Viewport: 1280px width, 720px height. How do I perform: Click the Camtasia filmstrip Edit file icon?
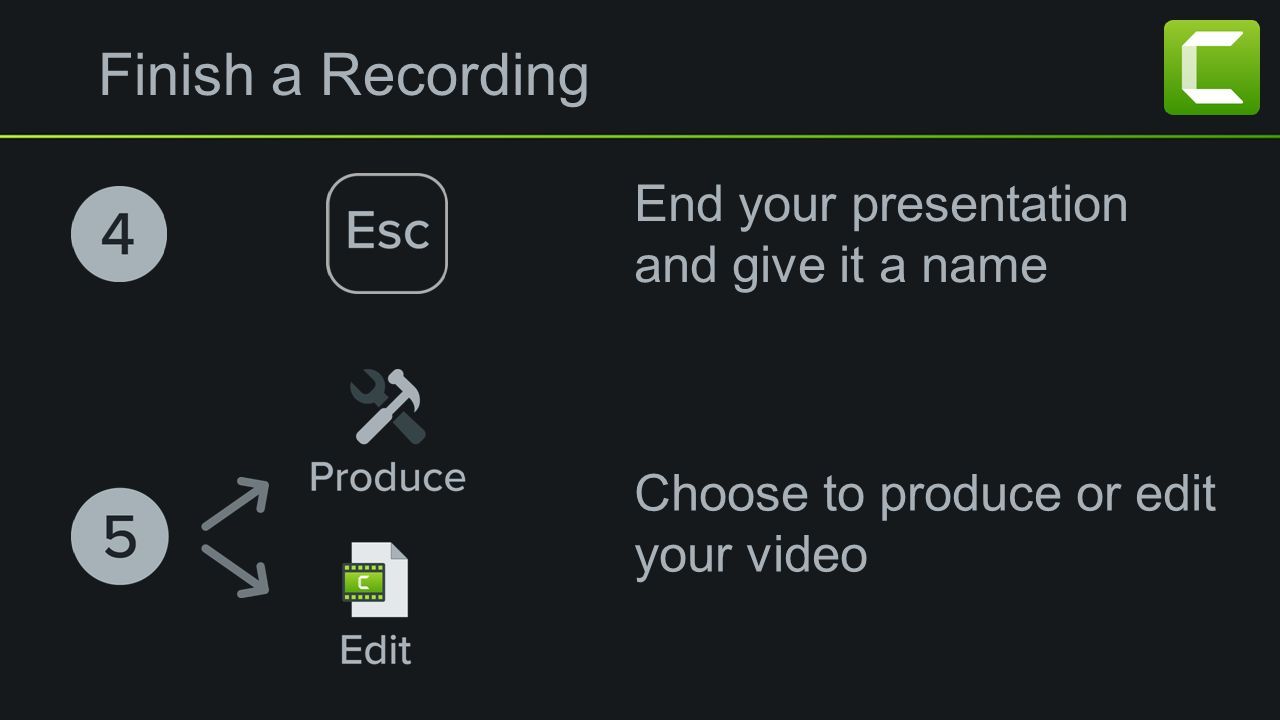(375, 580)
